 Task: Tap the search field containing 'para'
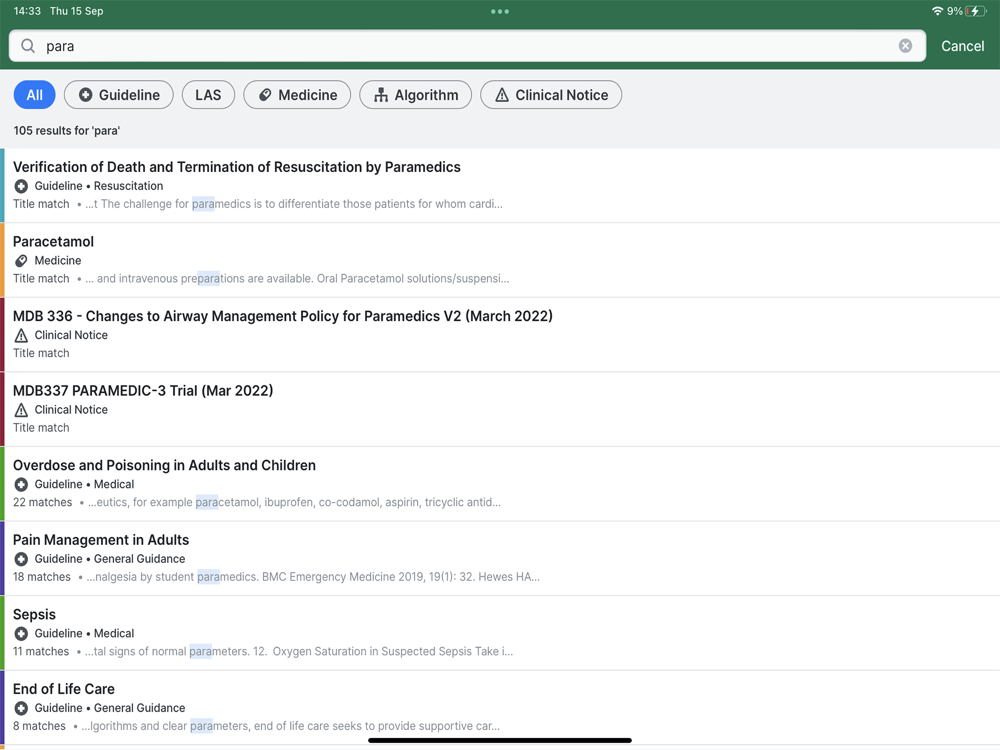467,46
